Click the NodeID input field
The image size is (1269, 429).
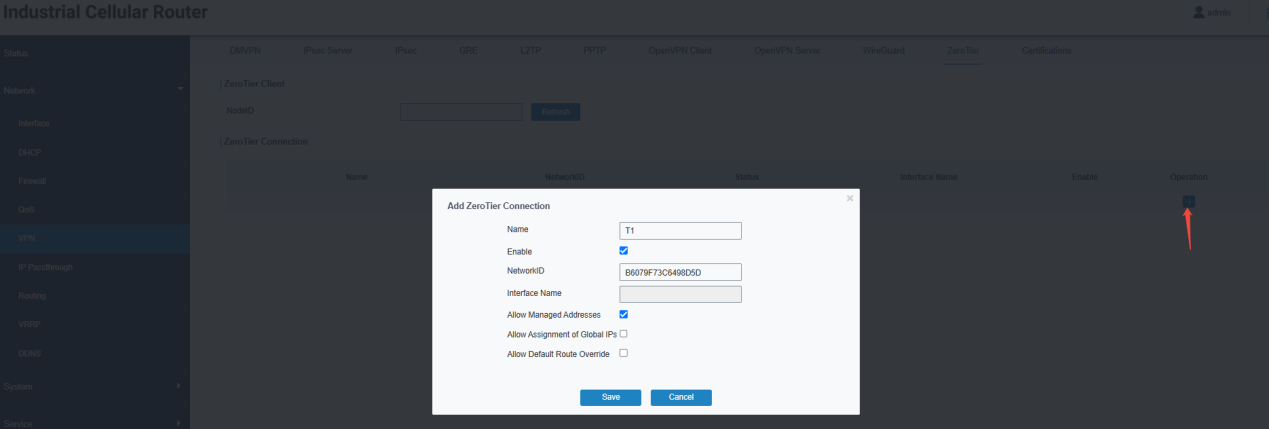tap(461, 112)
